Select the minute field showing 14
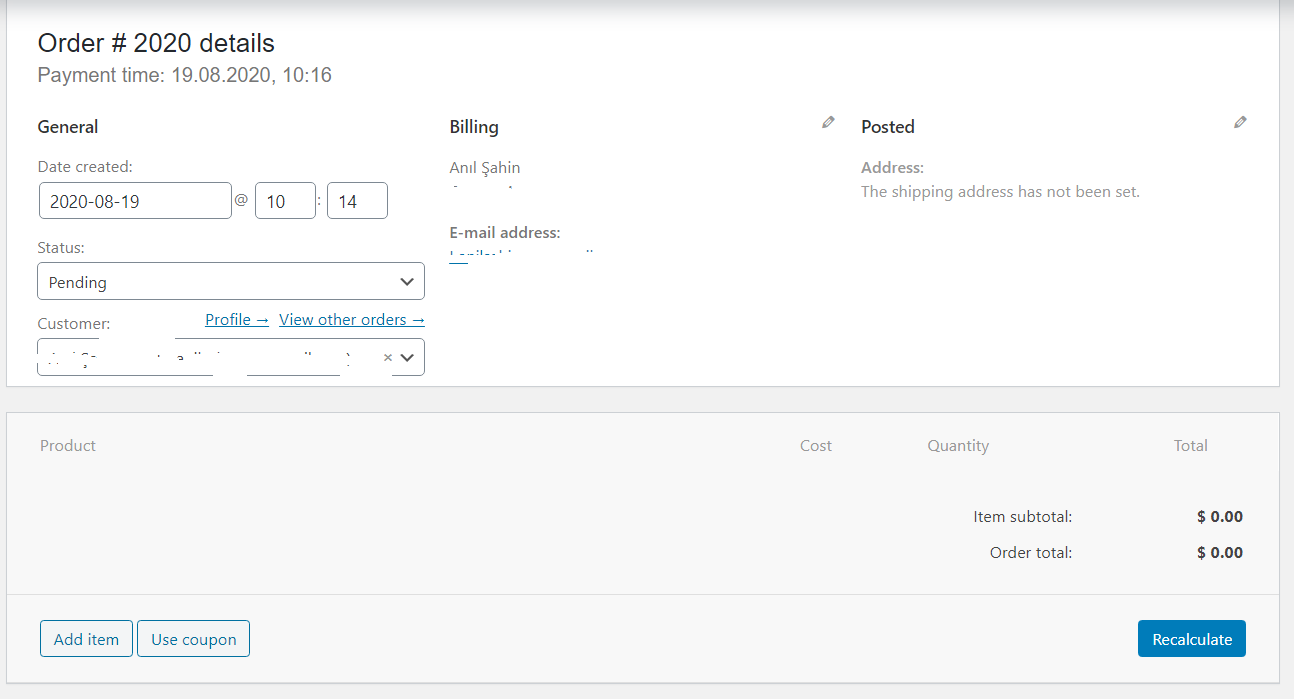Viewport: 1294px width, 699px height. pos(357,200)
